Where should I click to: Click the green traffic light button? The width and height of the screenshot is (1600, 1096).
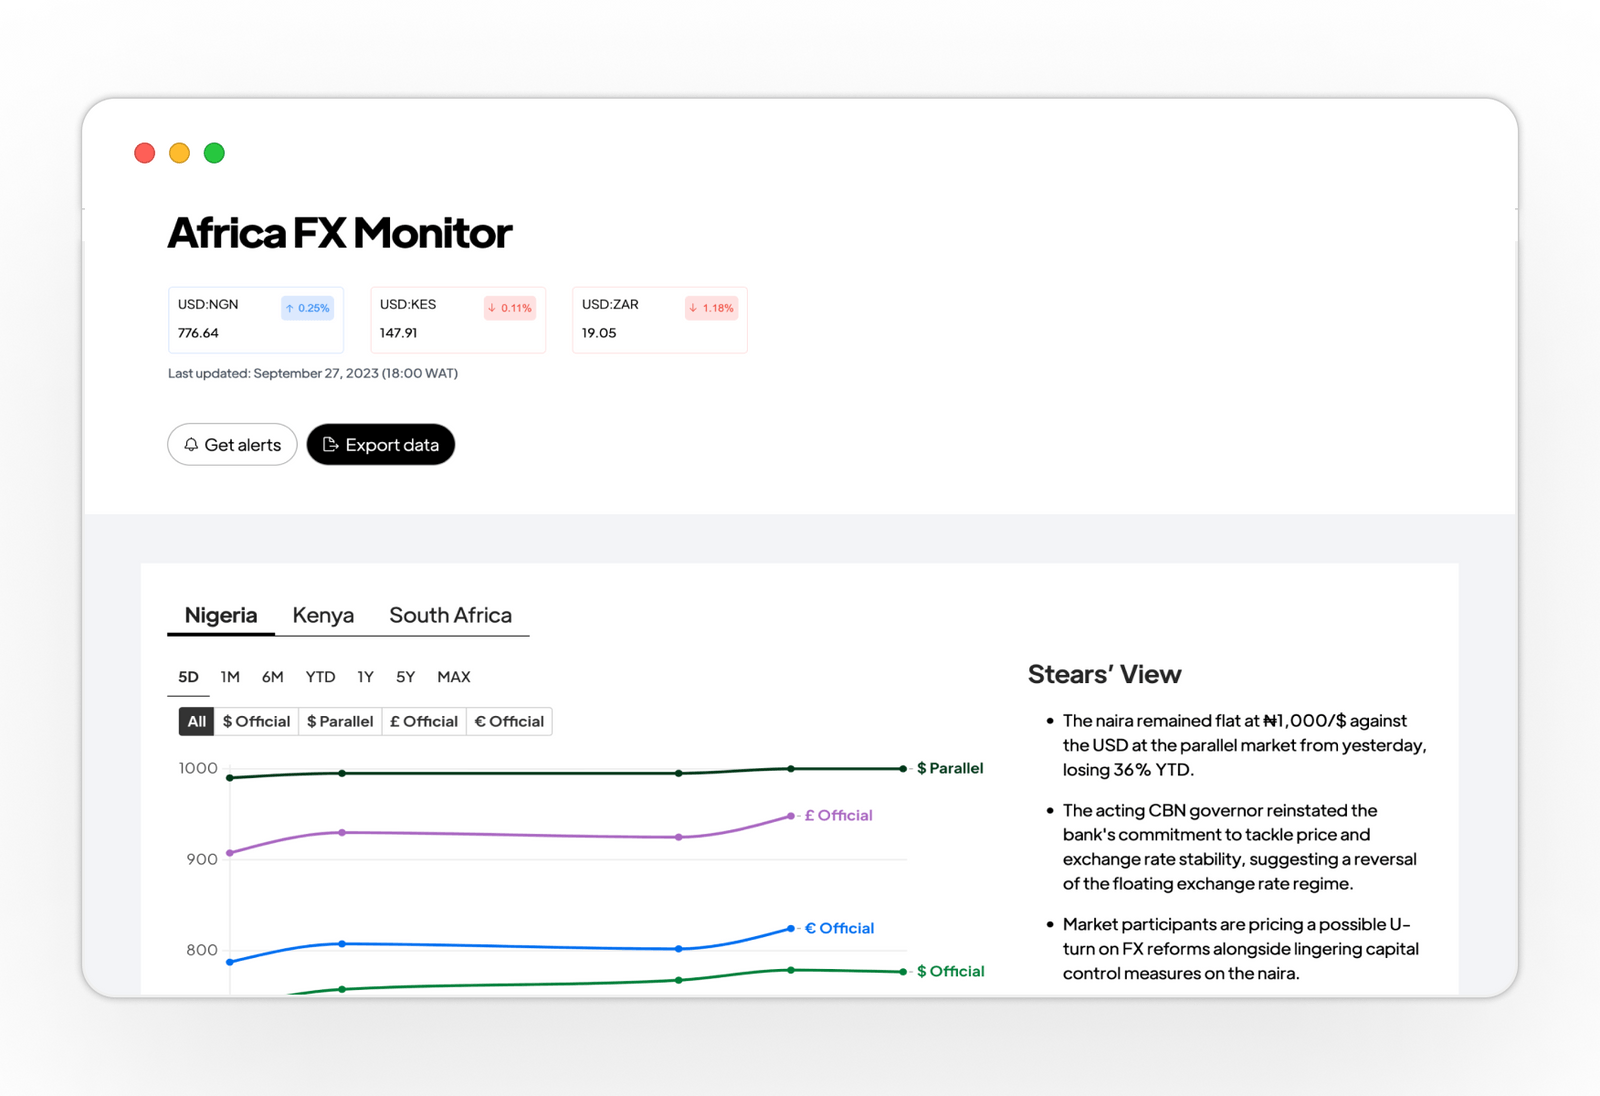coord(214,152)
